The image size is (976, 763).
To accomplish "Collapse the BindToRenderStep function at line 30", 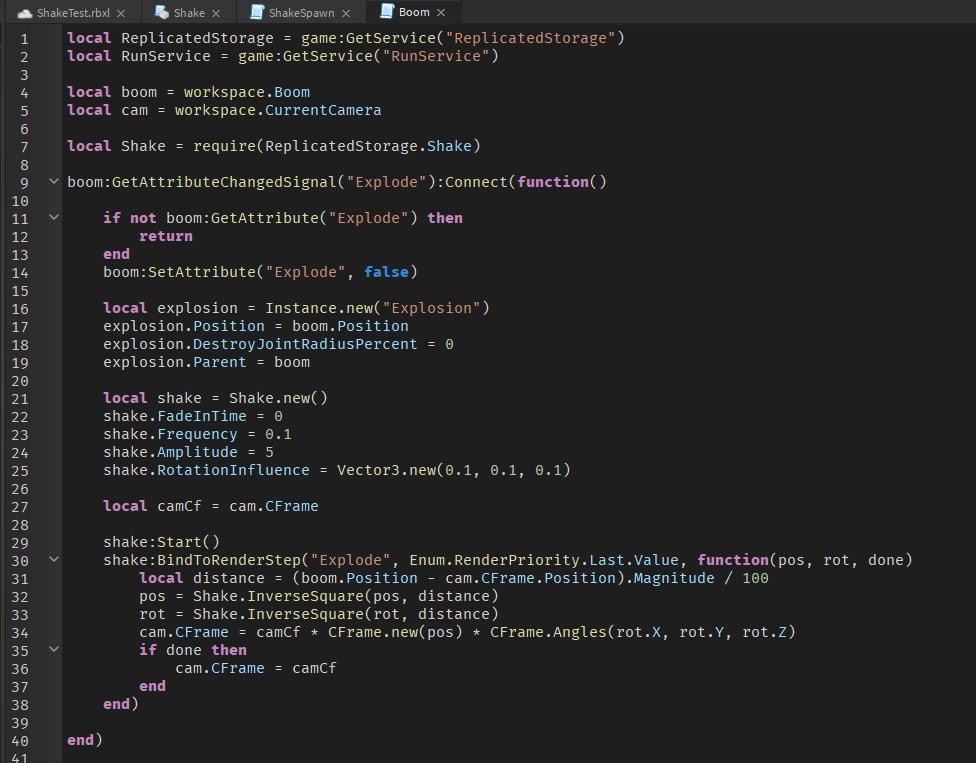I will coord(53,559).
